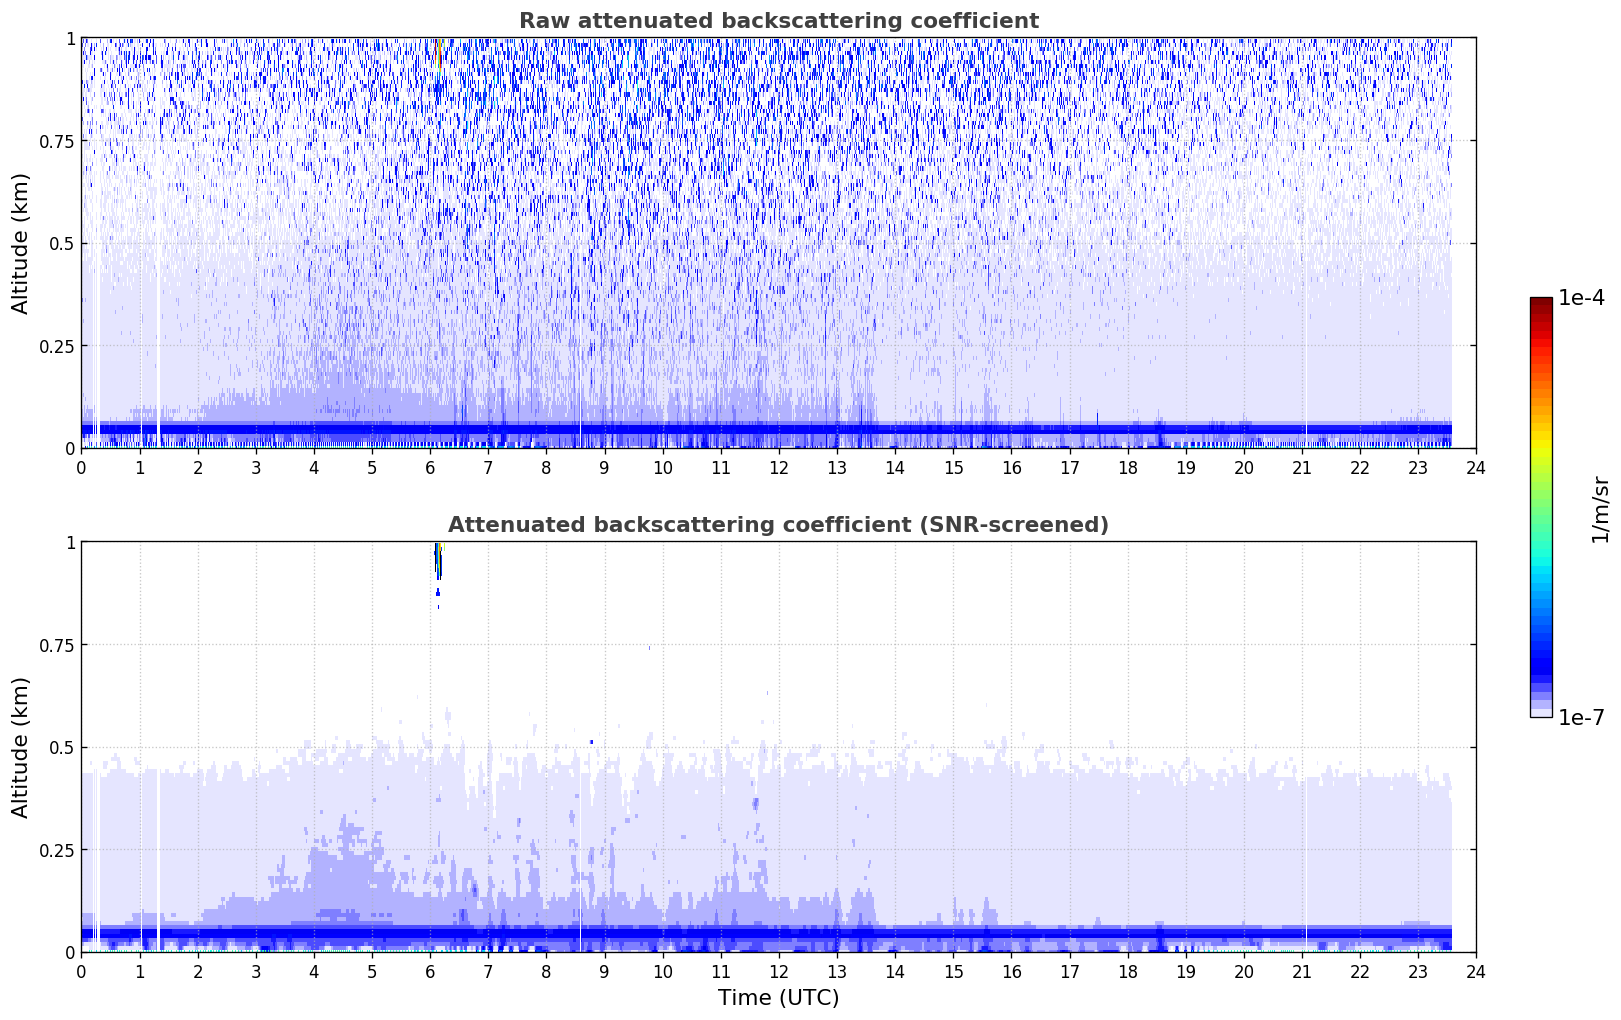Screen dimensions: 1621x1020
Task: Click the top plot's 'Altitude (km)' label
Action: (x=21, y=243)
